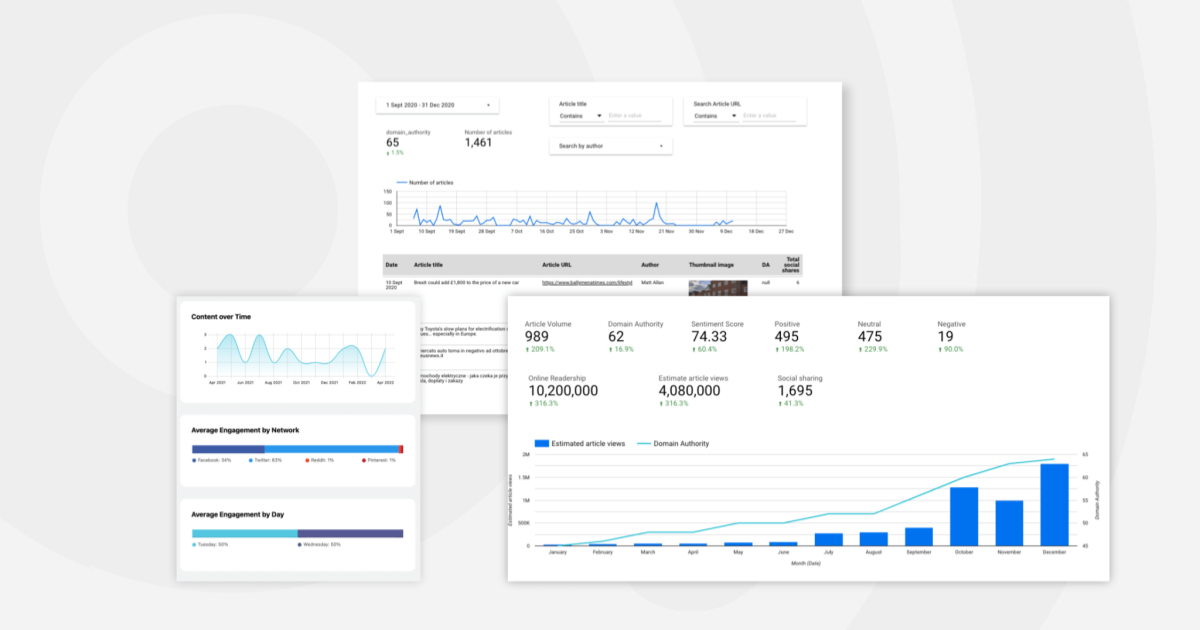Select the Twitter legend marker
The image size is (1200, 630).
(x=251, y=460)
